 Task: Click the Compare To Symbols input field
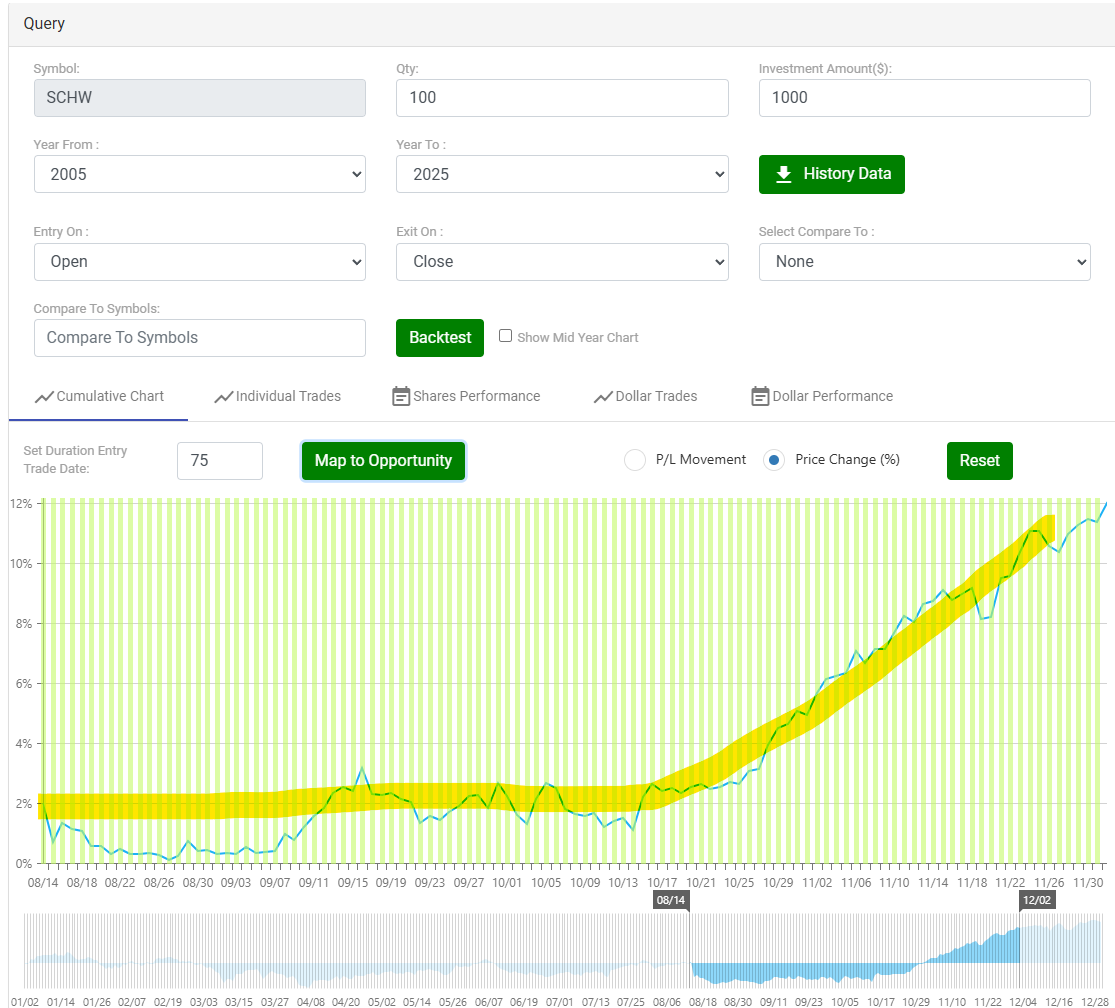click(200, 338)
